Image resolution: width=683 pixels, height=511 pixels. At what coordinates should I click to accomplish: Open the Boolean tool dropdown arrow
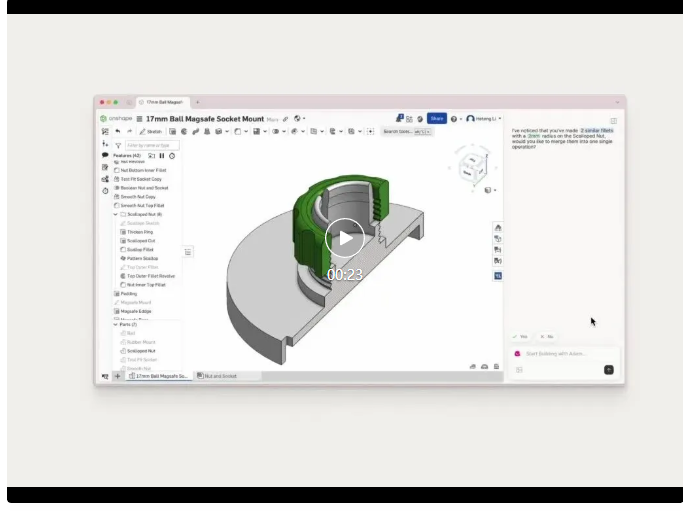tap(284, 132)
